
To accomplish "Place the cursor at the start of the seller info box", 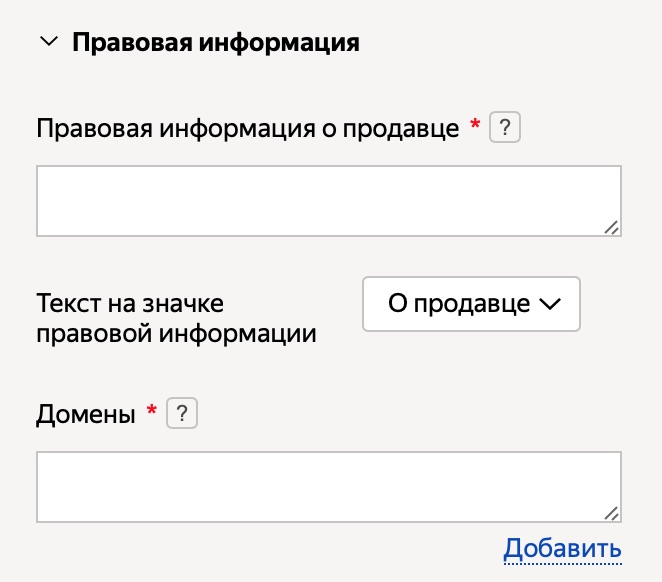I will (x=46, y=176).
